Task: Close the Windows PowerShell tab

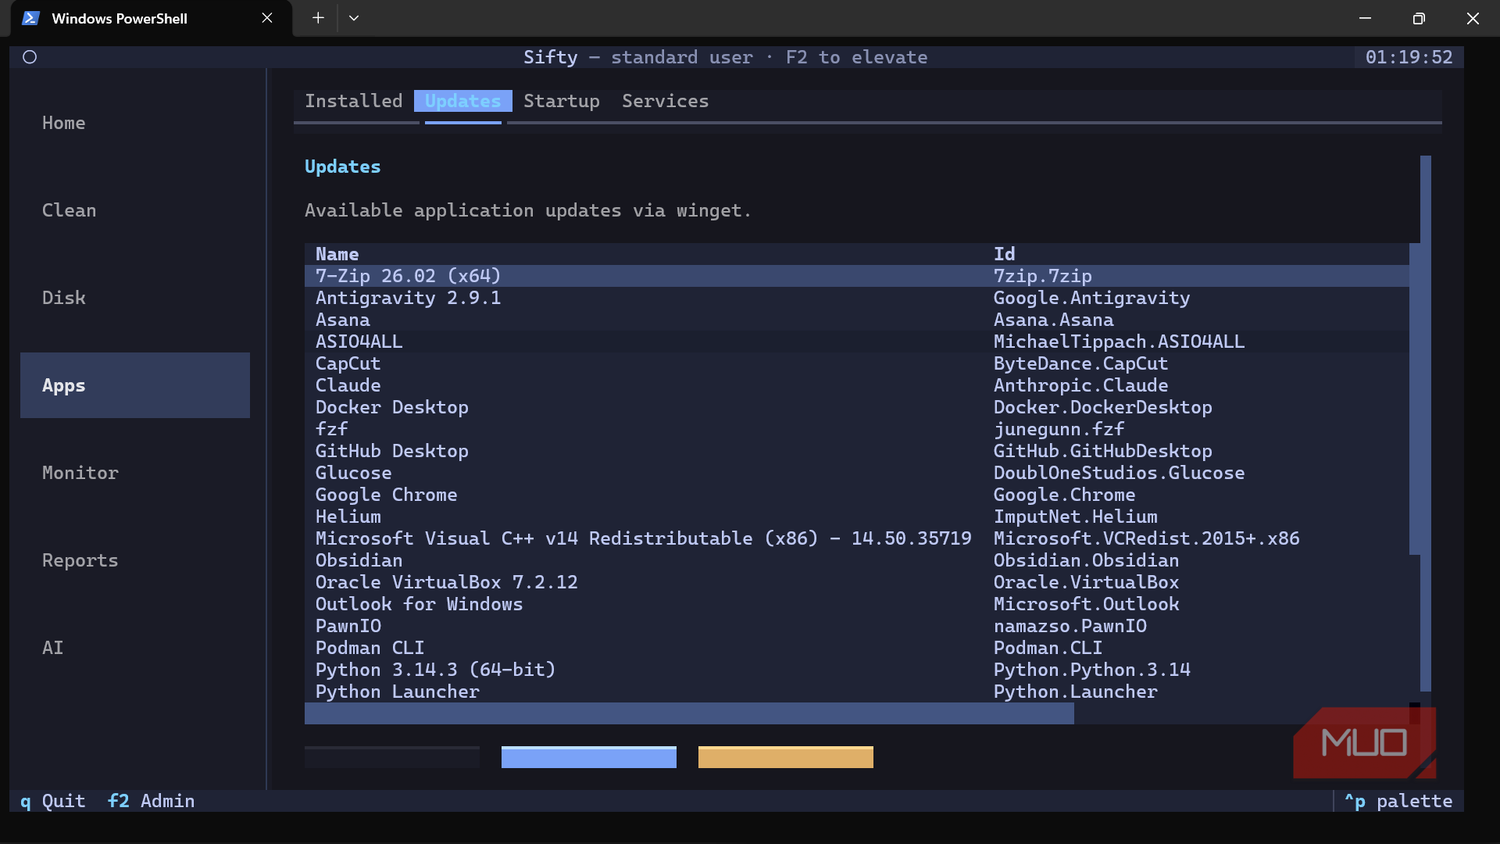Action: 267,18
